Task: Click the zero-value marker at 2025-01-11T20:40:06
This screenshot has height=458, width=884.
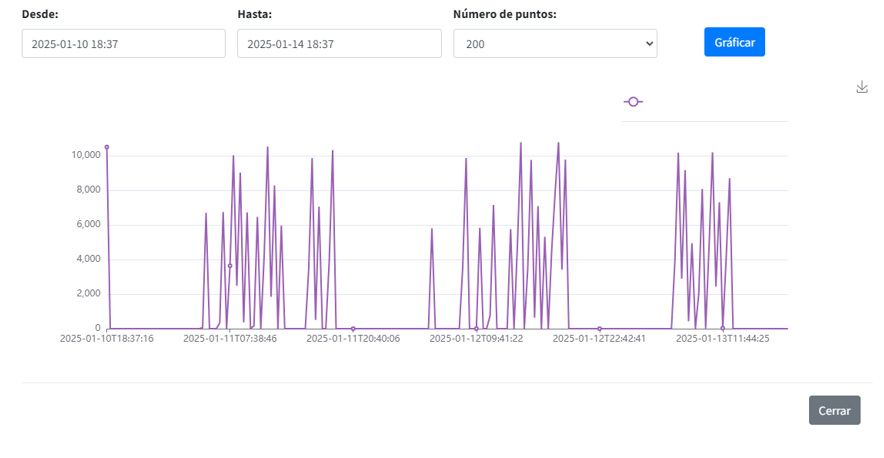Action: 353,328
